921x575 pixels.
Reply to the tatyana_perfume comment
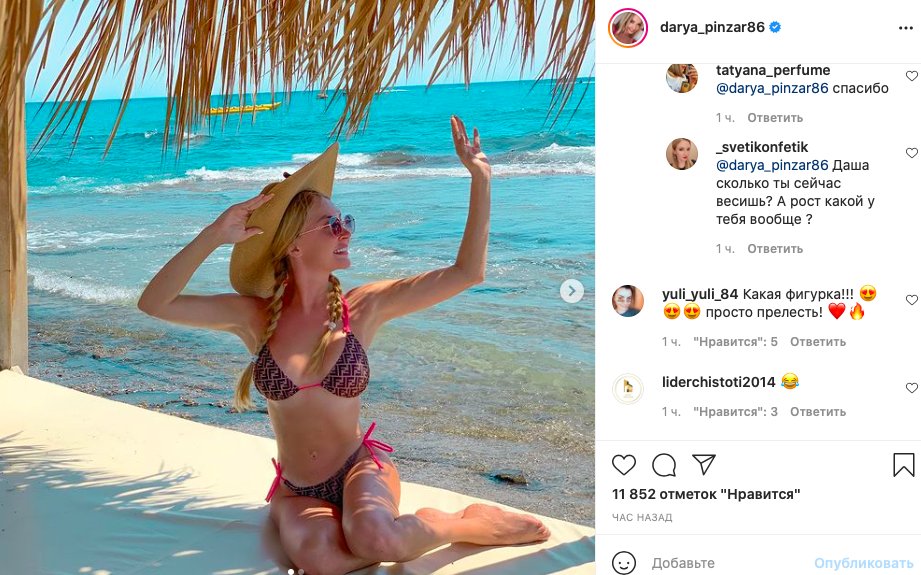[775, 118]
